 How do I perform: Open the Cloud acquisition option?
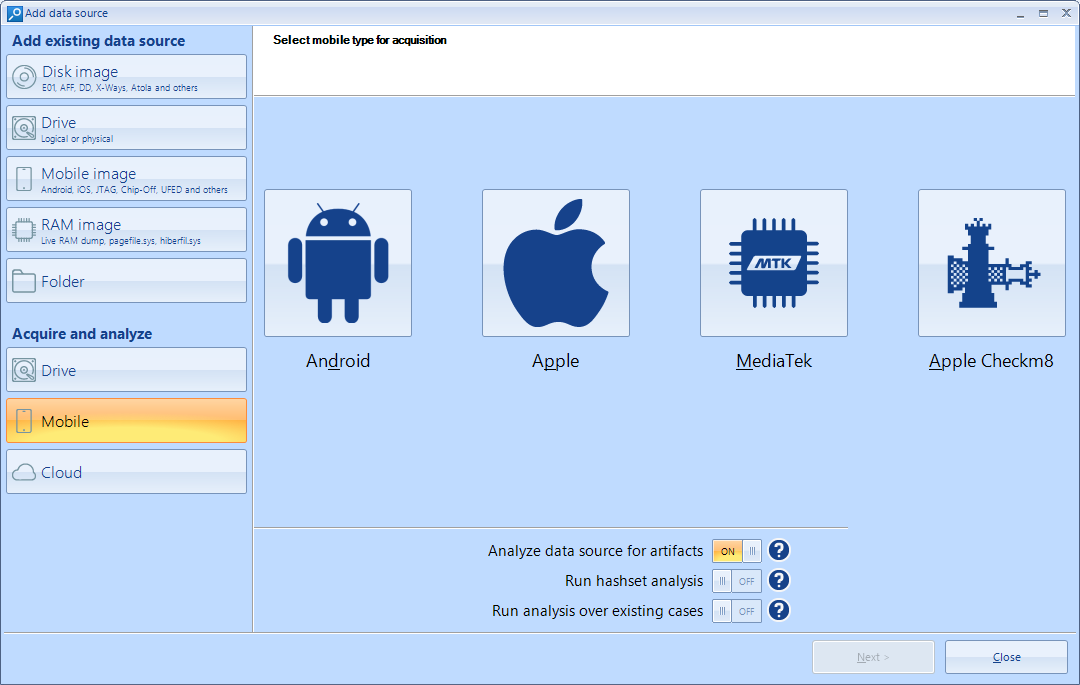(127, 472)
